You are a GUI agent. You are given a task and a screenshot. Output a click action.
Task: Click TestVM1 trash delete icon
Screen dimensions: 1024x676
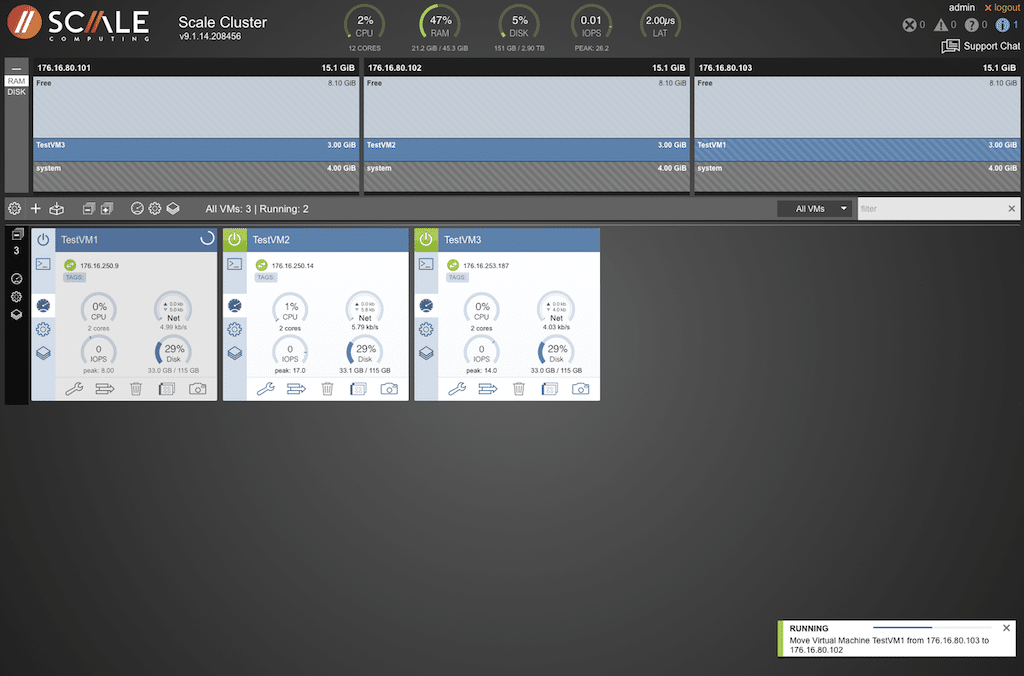tap(136, 389)
